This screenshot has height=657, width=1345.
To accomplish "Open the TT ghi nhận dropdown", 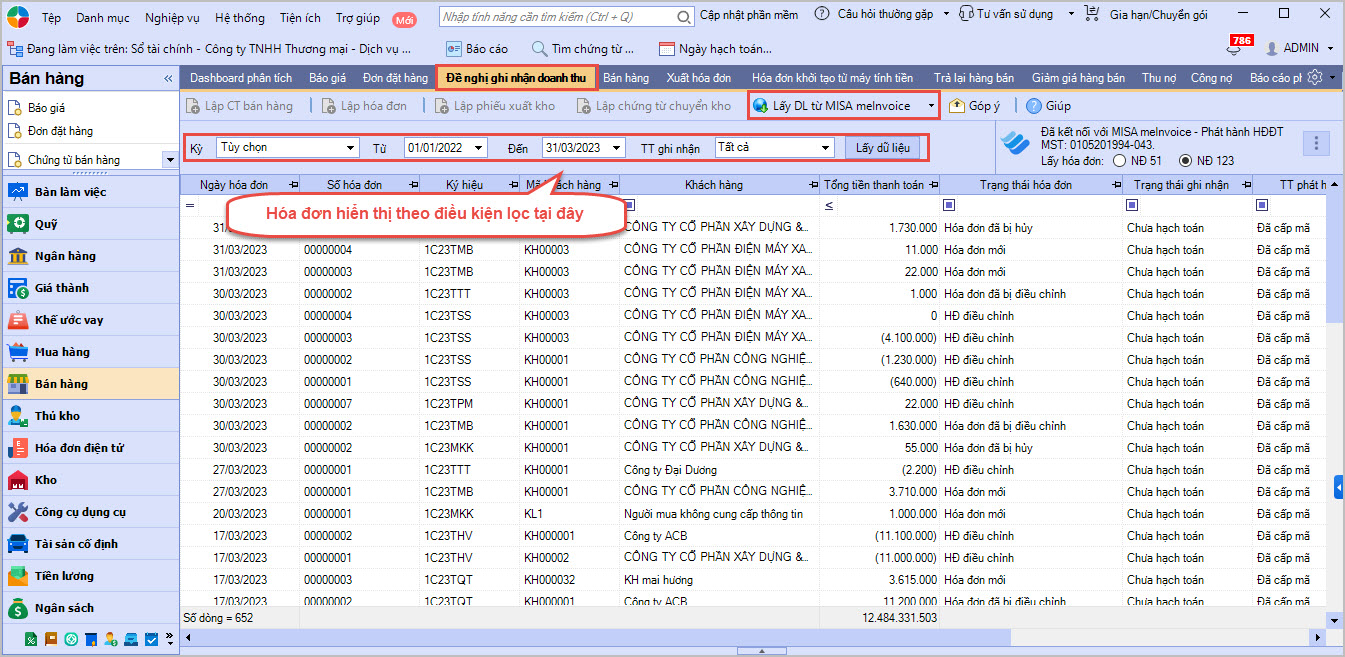I will pyautogui.click(x=825, y=148).
